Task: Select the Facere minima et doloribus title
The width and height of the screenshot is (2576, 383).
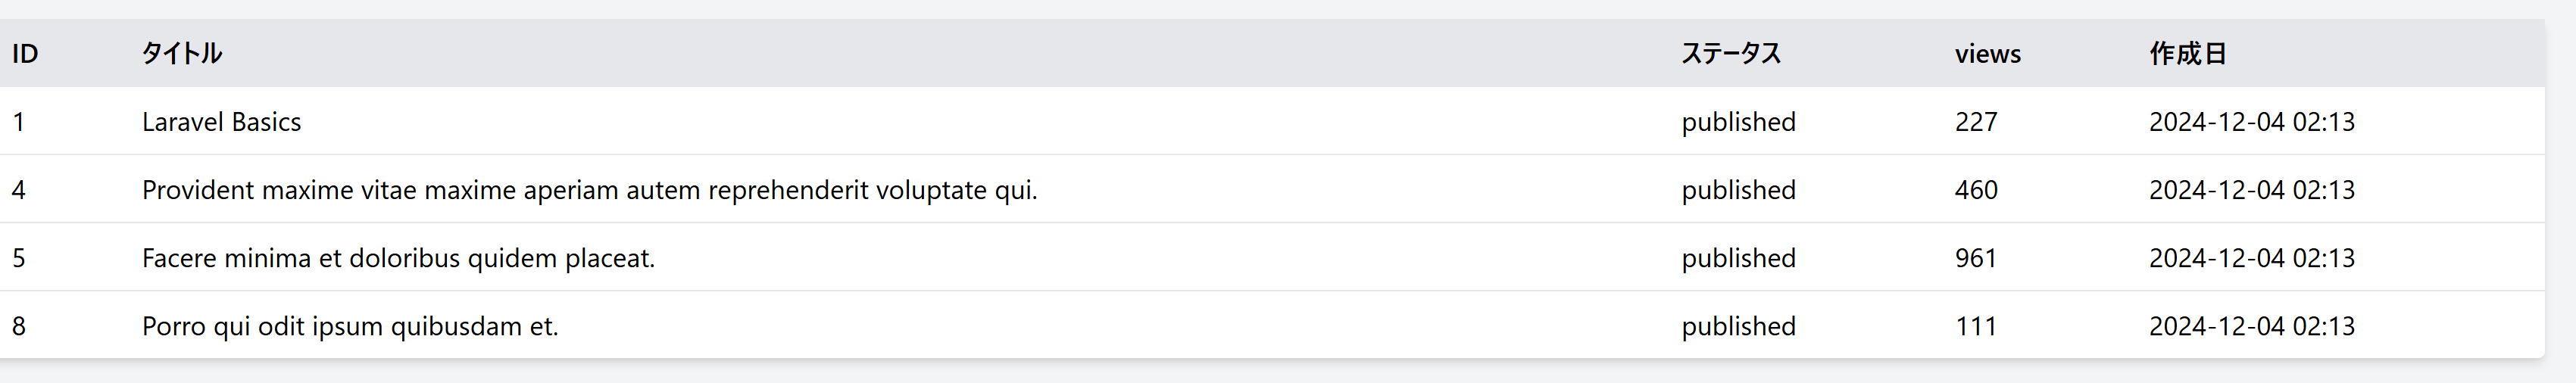Action: pos(398,258)
